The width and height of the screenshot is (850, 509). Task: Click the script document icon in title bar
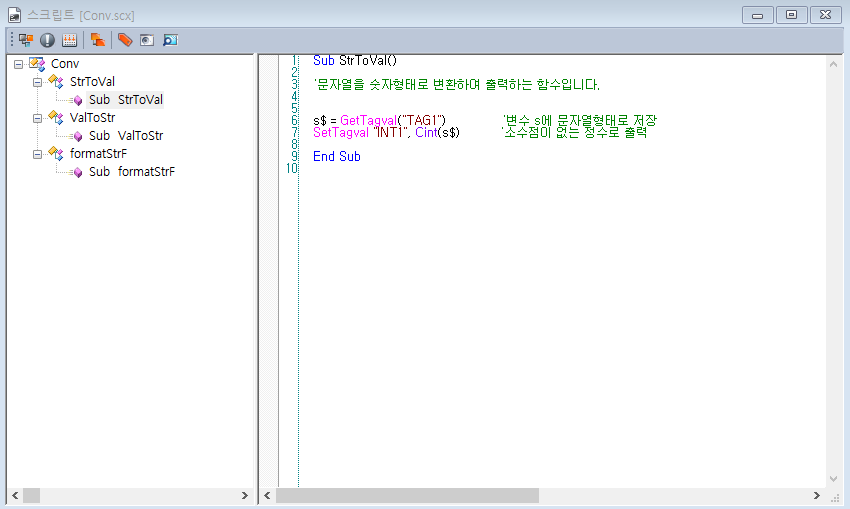(15, 15)
